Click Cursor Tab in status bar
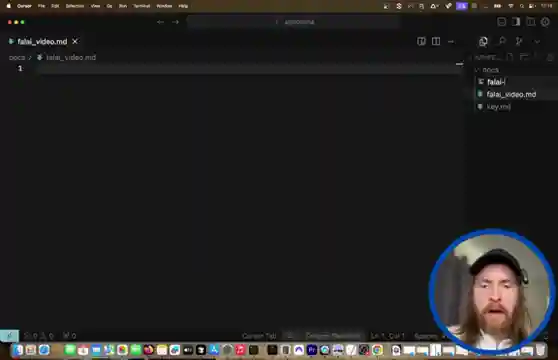The width and height of the screenshot is (558, 360). click(x=259, y=336)
